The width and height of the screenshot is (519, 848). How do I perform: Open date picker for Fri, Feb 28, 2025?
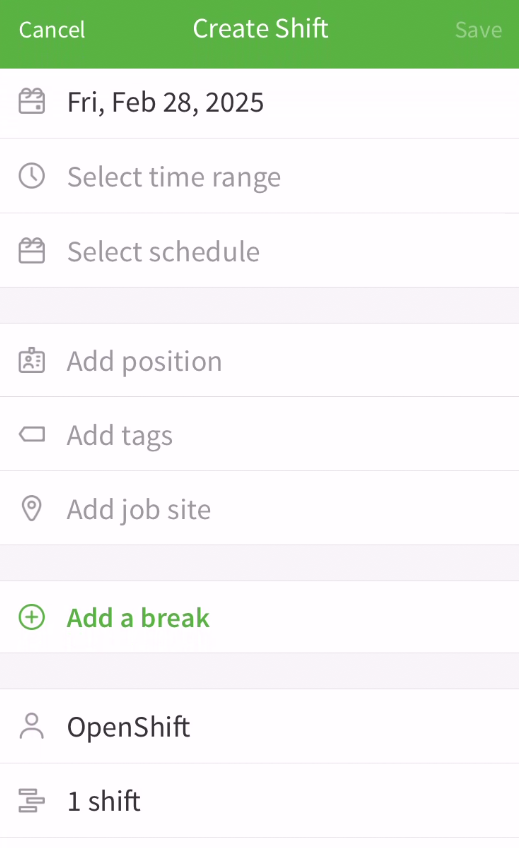[x=260, y=103]
